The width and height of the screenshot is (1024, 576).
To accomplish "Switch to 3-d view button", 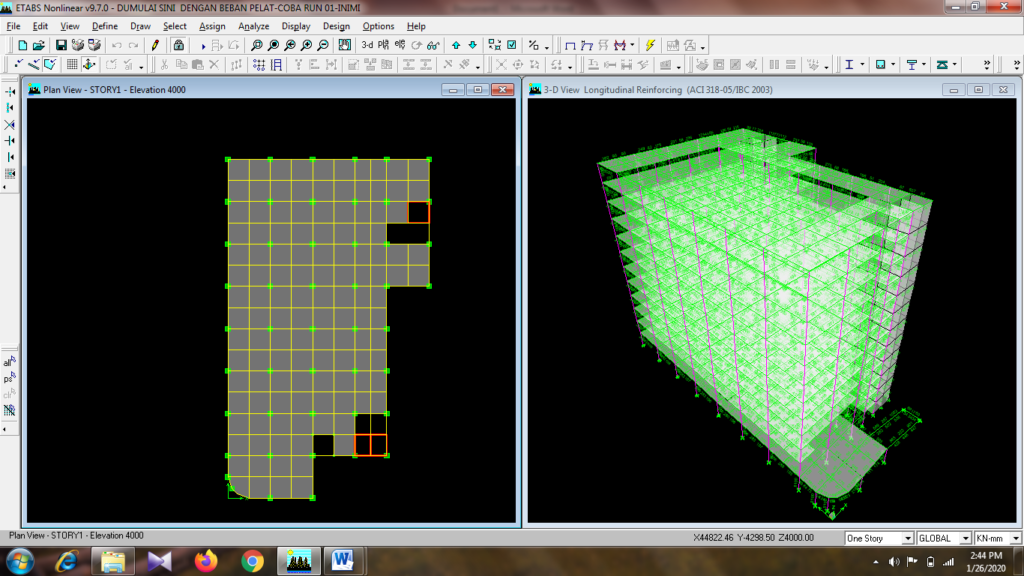I will point(366,45).
